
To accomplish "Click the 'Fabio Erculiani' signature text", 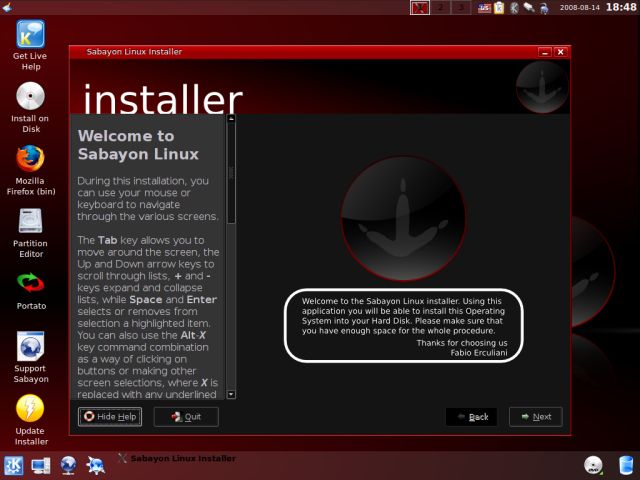I will pyautogui.click(x=479, y=353).
